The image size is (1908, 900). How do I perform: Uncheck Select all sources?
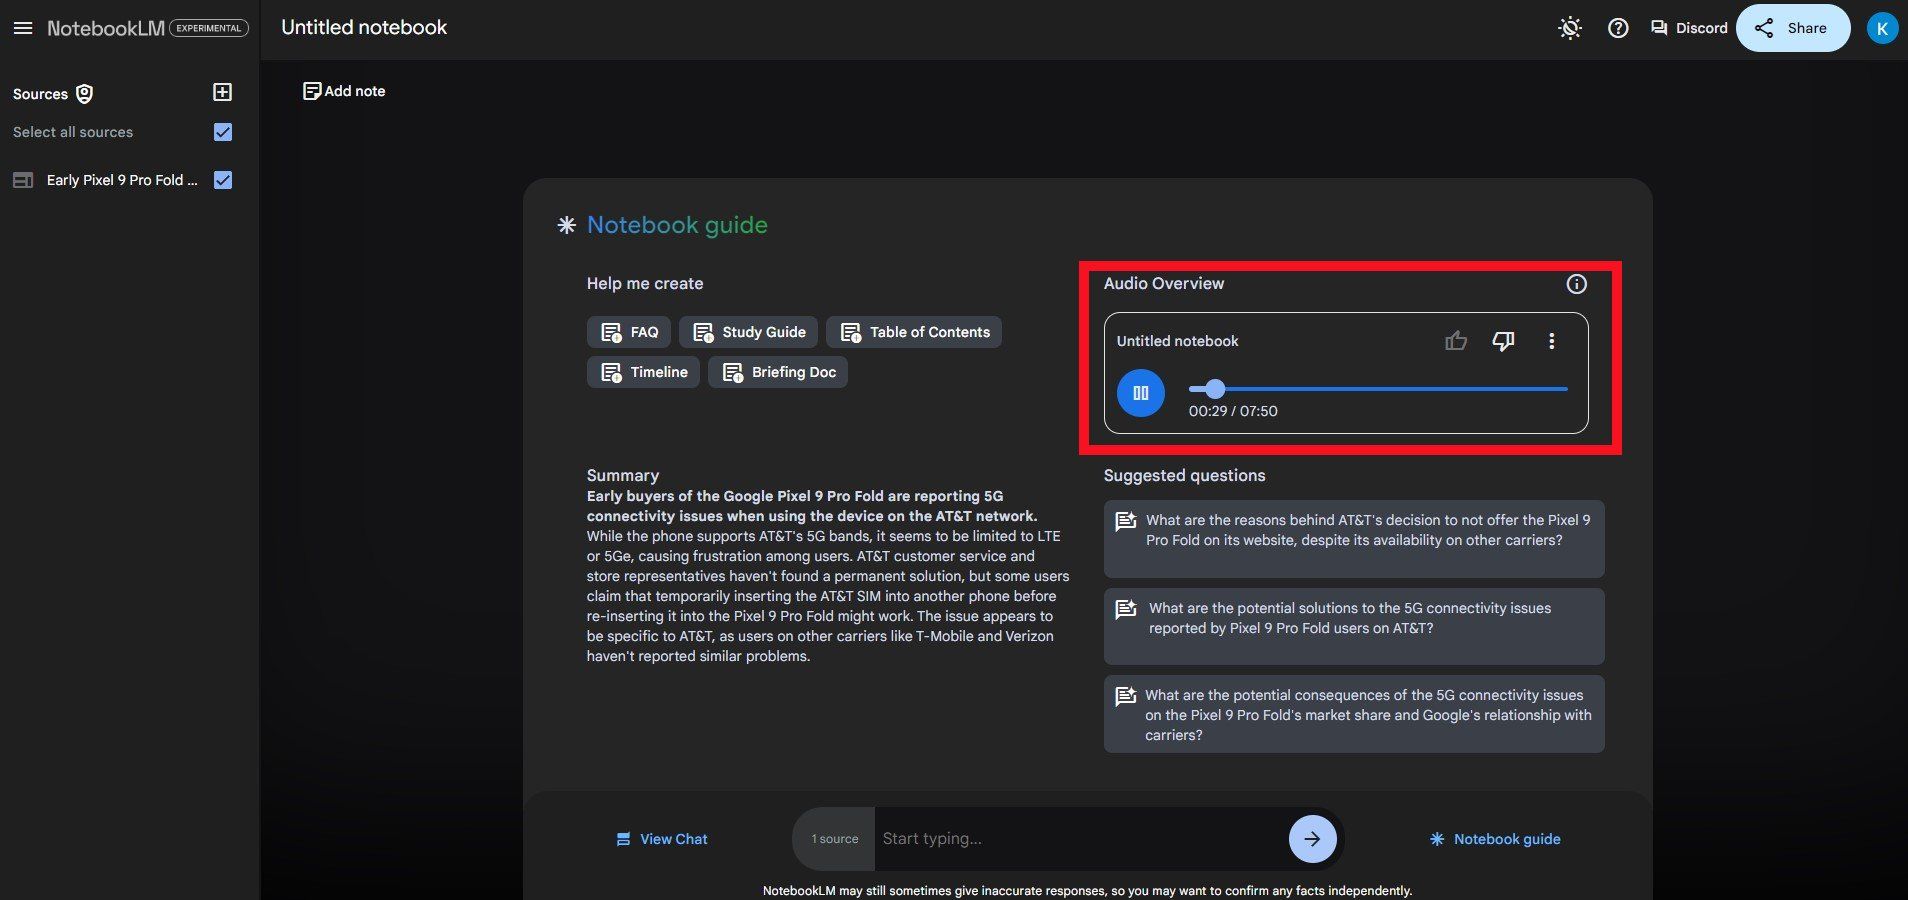pos(223,131)
